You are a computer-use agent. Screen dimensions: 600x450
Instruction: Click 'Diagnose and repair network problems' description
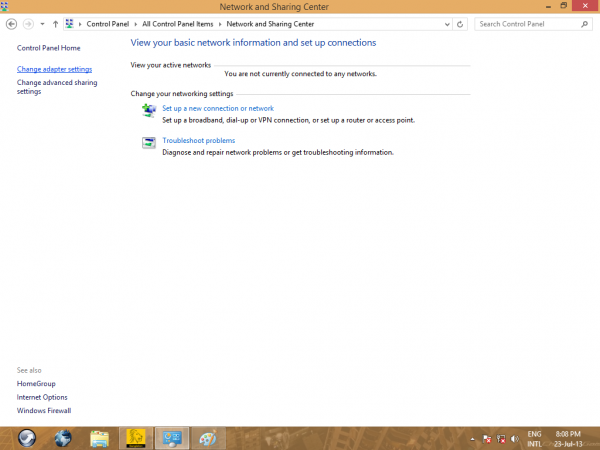click(278, 152)
